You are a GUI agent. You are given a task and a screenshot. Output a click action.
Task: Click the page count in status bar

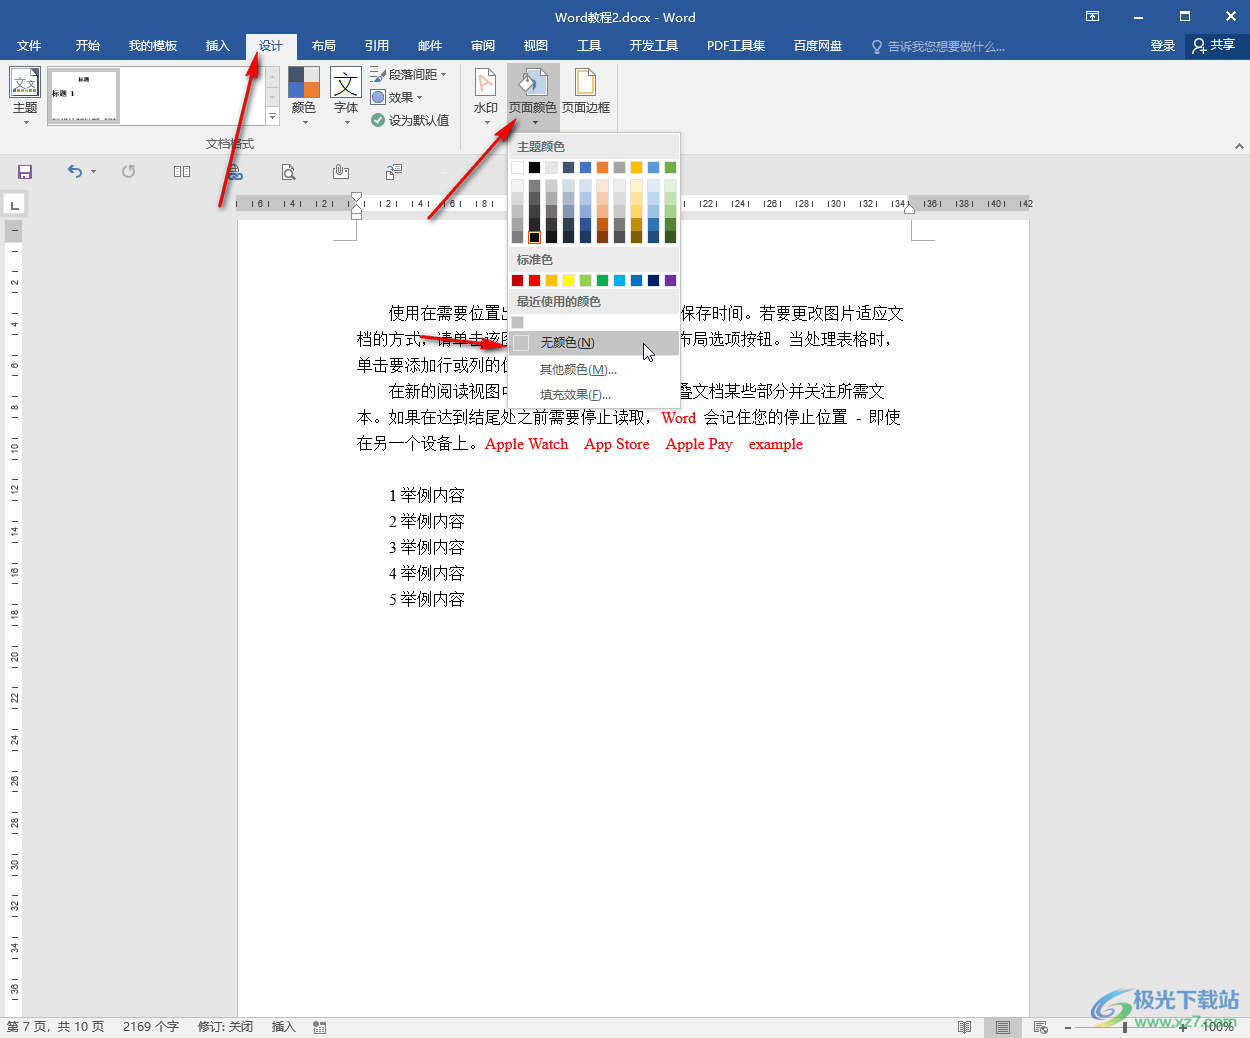55,1027
